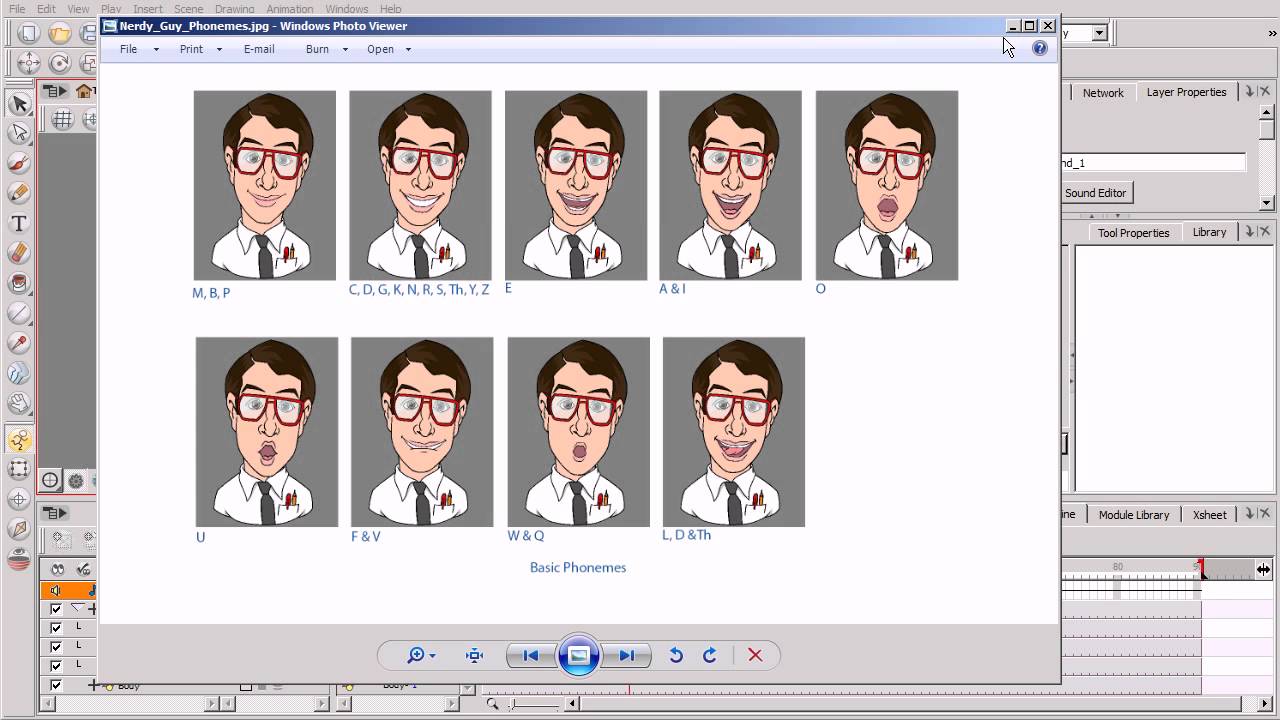Open the Photo Viewer zoom magnifier

click(x=421, y=655)
